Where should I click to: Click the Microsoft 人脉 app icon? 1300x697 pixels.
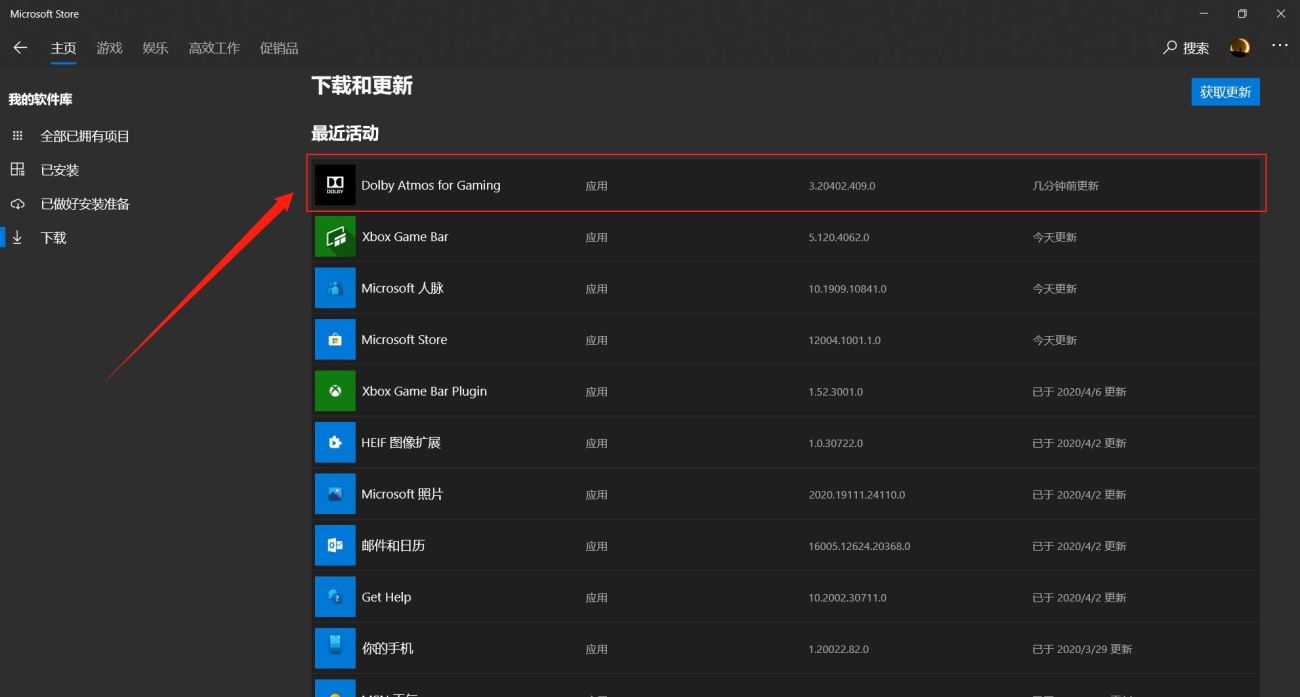[335, 288]
